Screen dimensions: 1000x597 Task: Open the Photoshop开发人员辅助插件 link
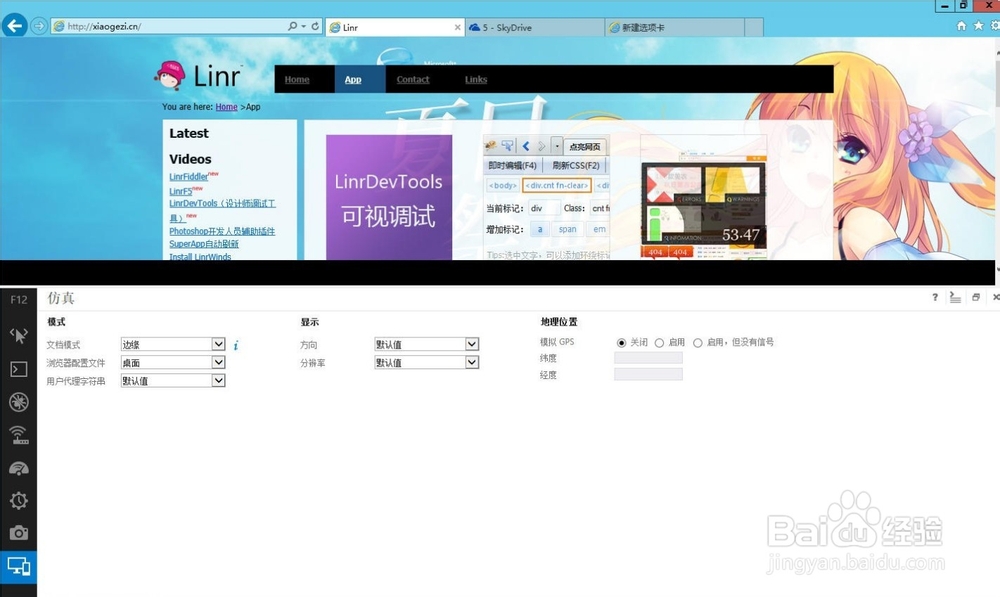click(222, 231)
